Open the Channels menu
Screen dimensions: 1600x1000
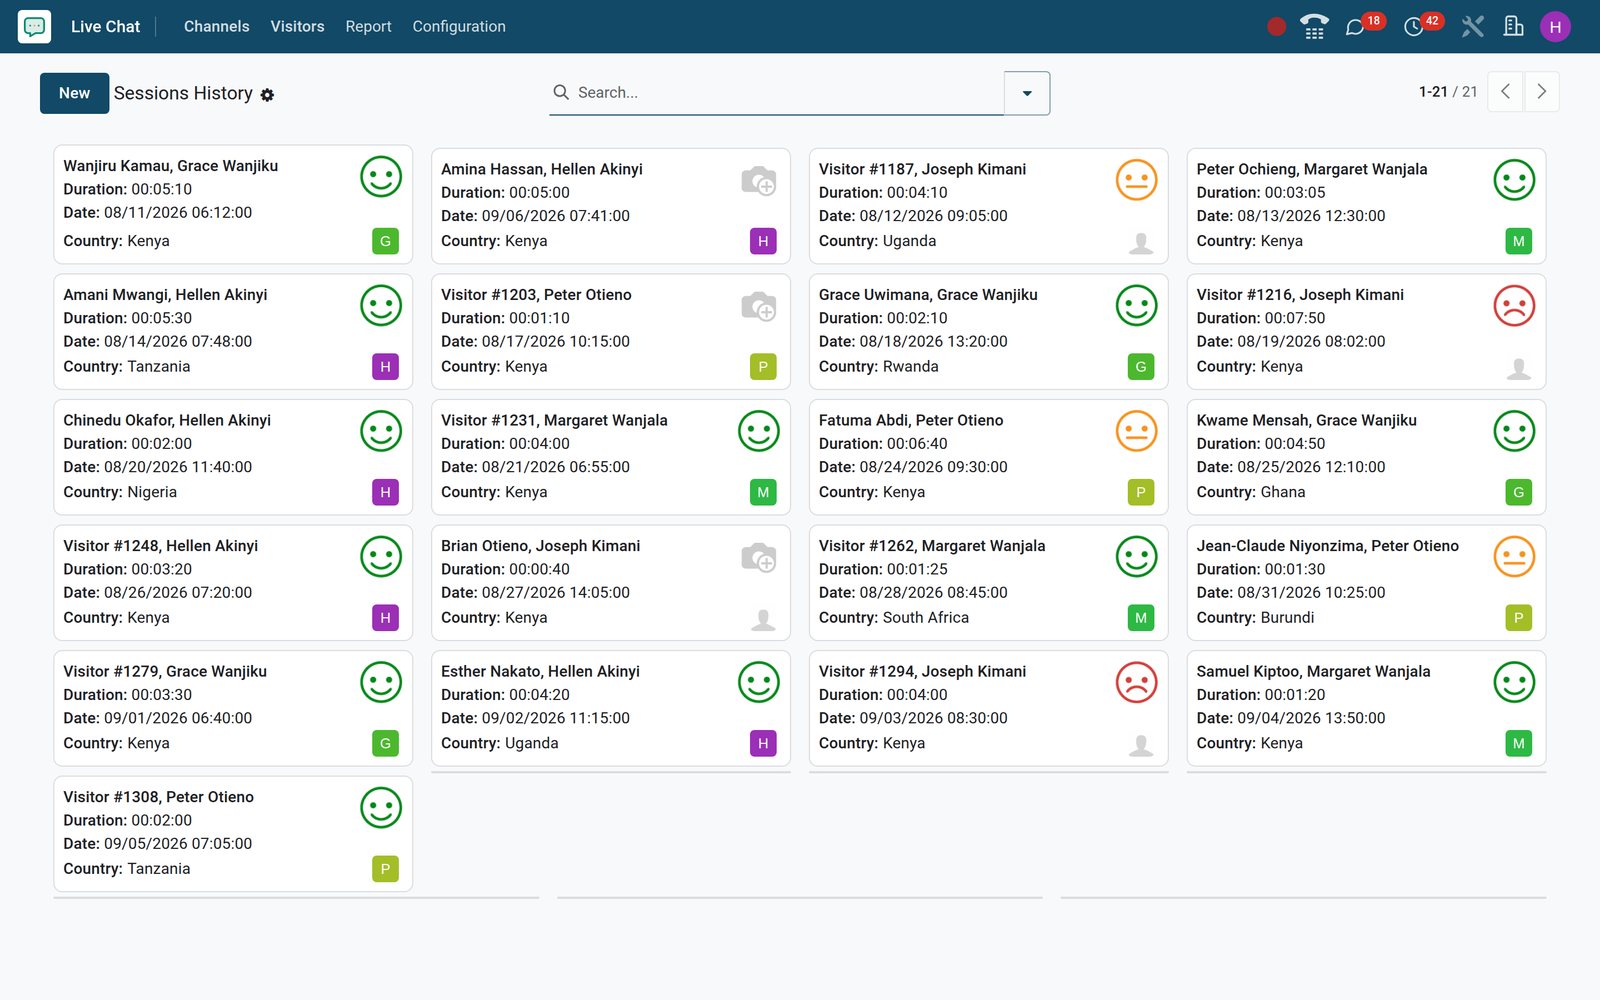[x=217, y=27]
